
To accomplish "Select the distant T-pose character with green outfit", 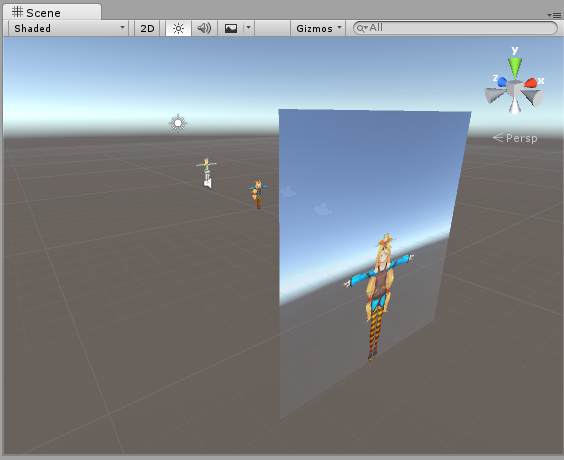I will pos(206,168).
